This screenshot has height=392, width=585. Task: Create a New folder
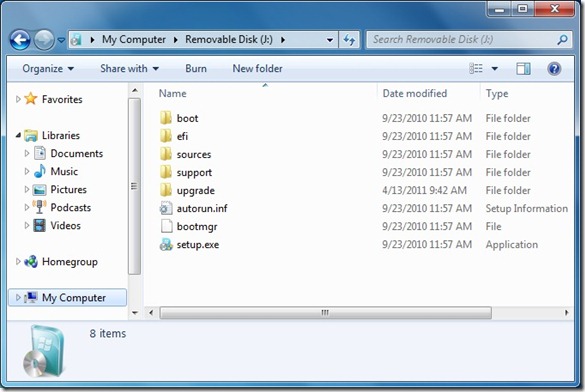pyautogui.click(x=257, y=69)
